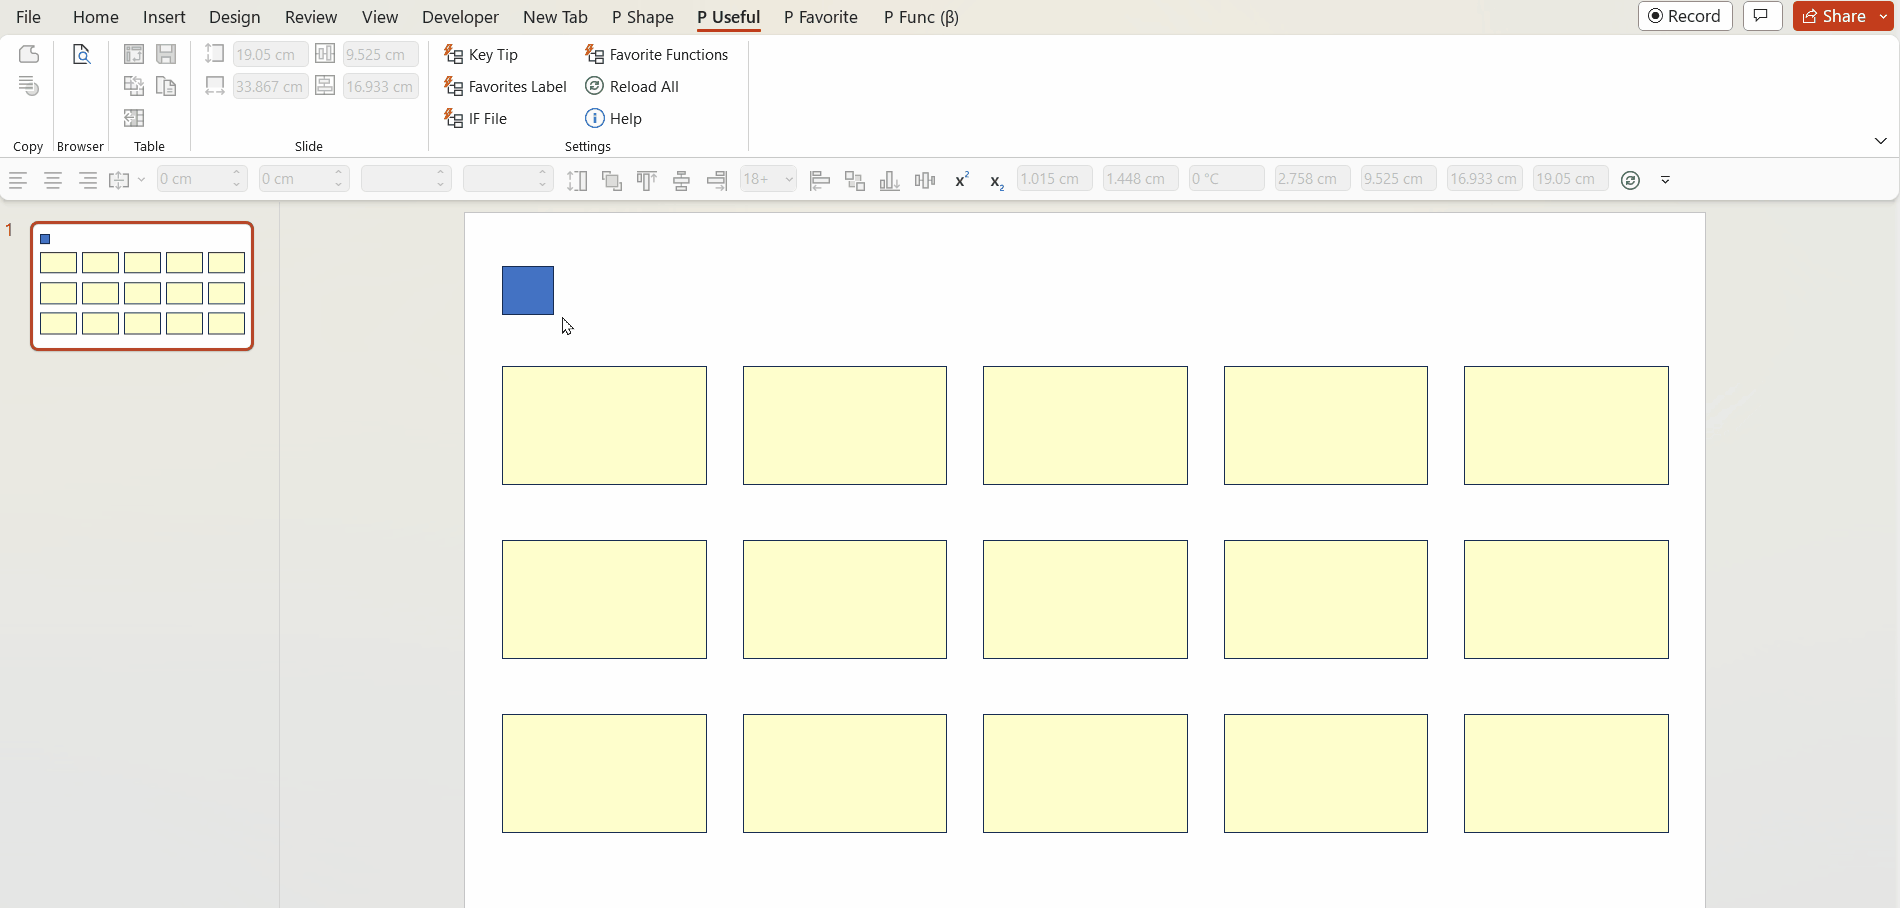Open the 18+ font size dropdown

click(x=789, y=180)
